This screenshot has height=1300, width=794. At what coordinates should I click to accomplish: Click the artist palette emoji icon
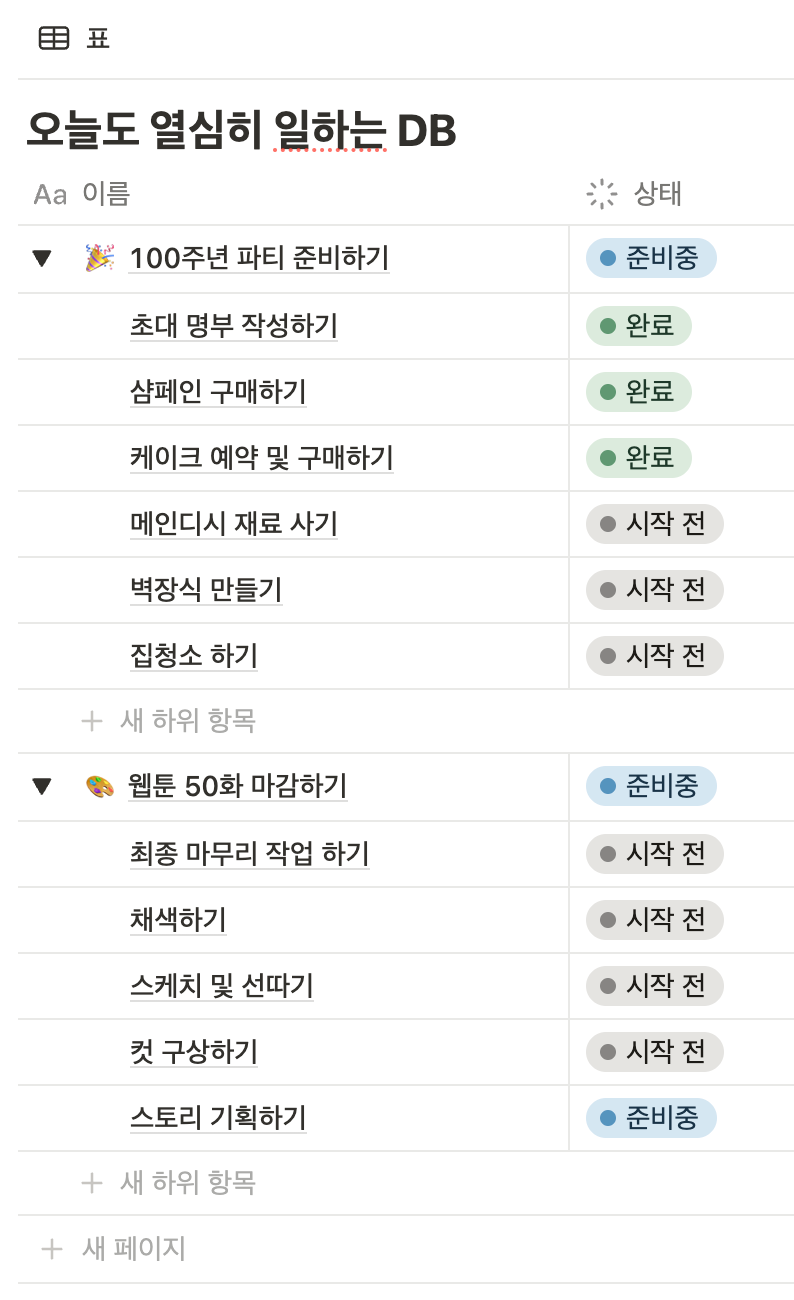[x=99, y=786]
